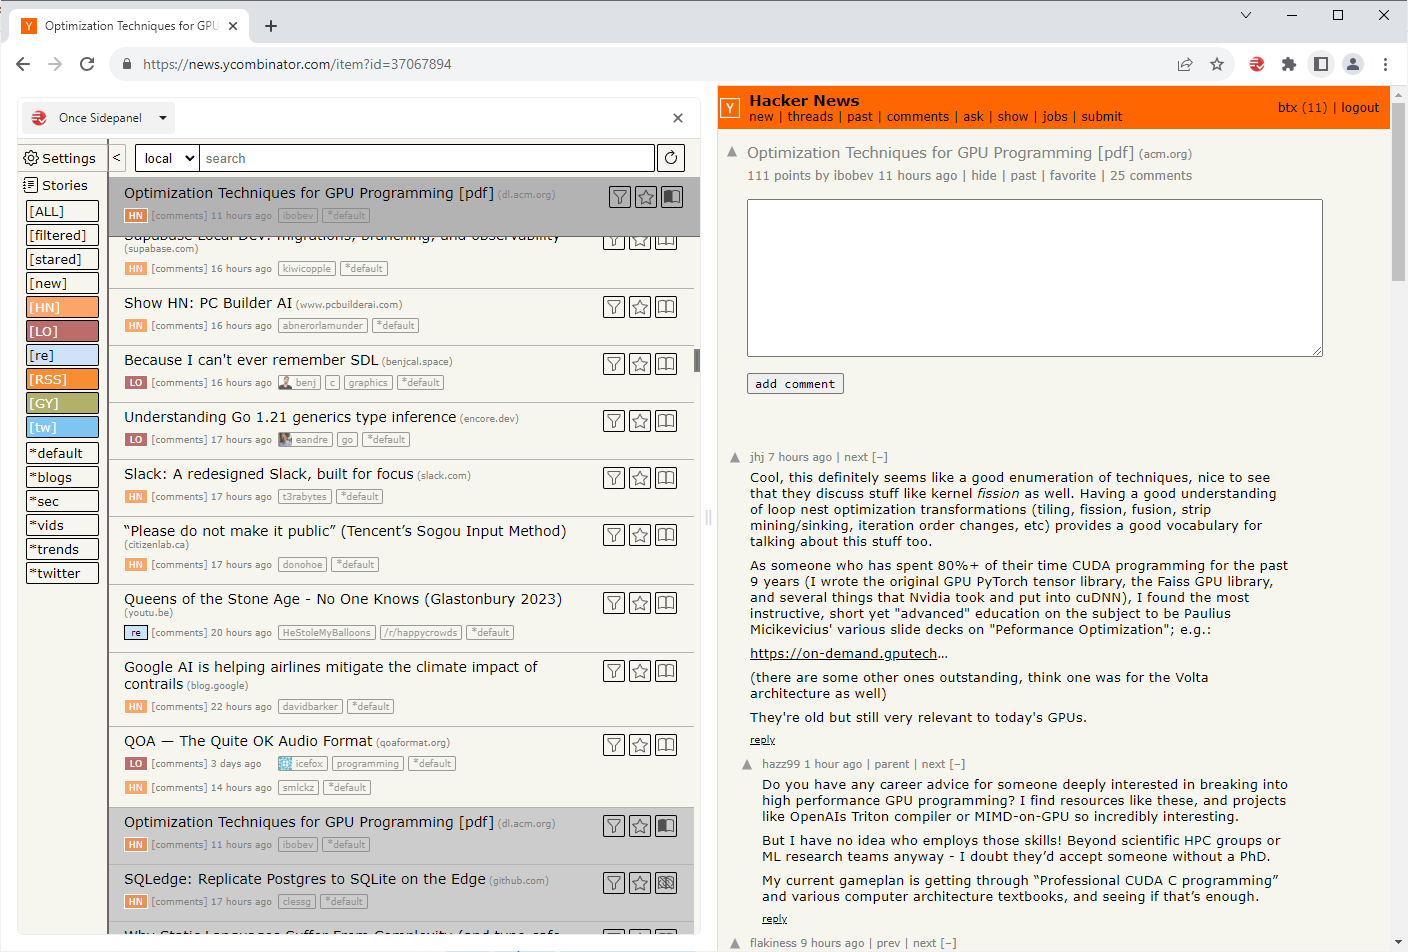Open the "local" search scope dropdown
The image size is (1408, 952).
166,157
